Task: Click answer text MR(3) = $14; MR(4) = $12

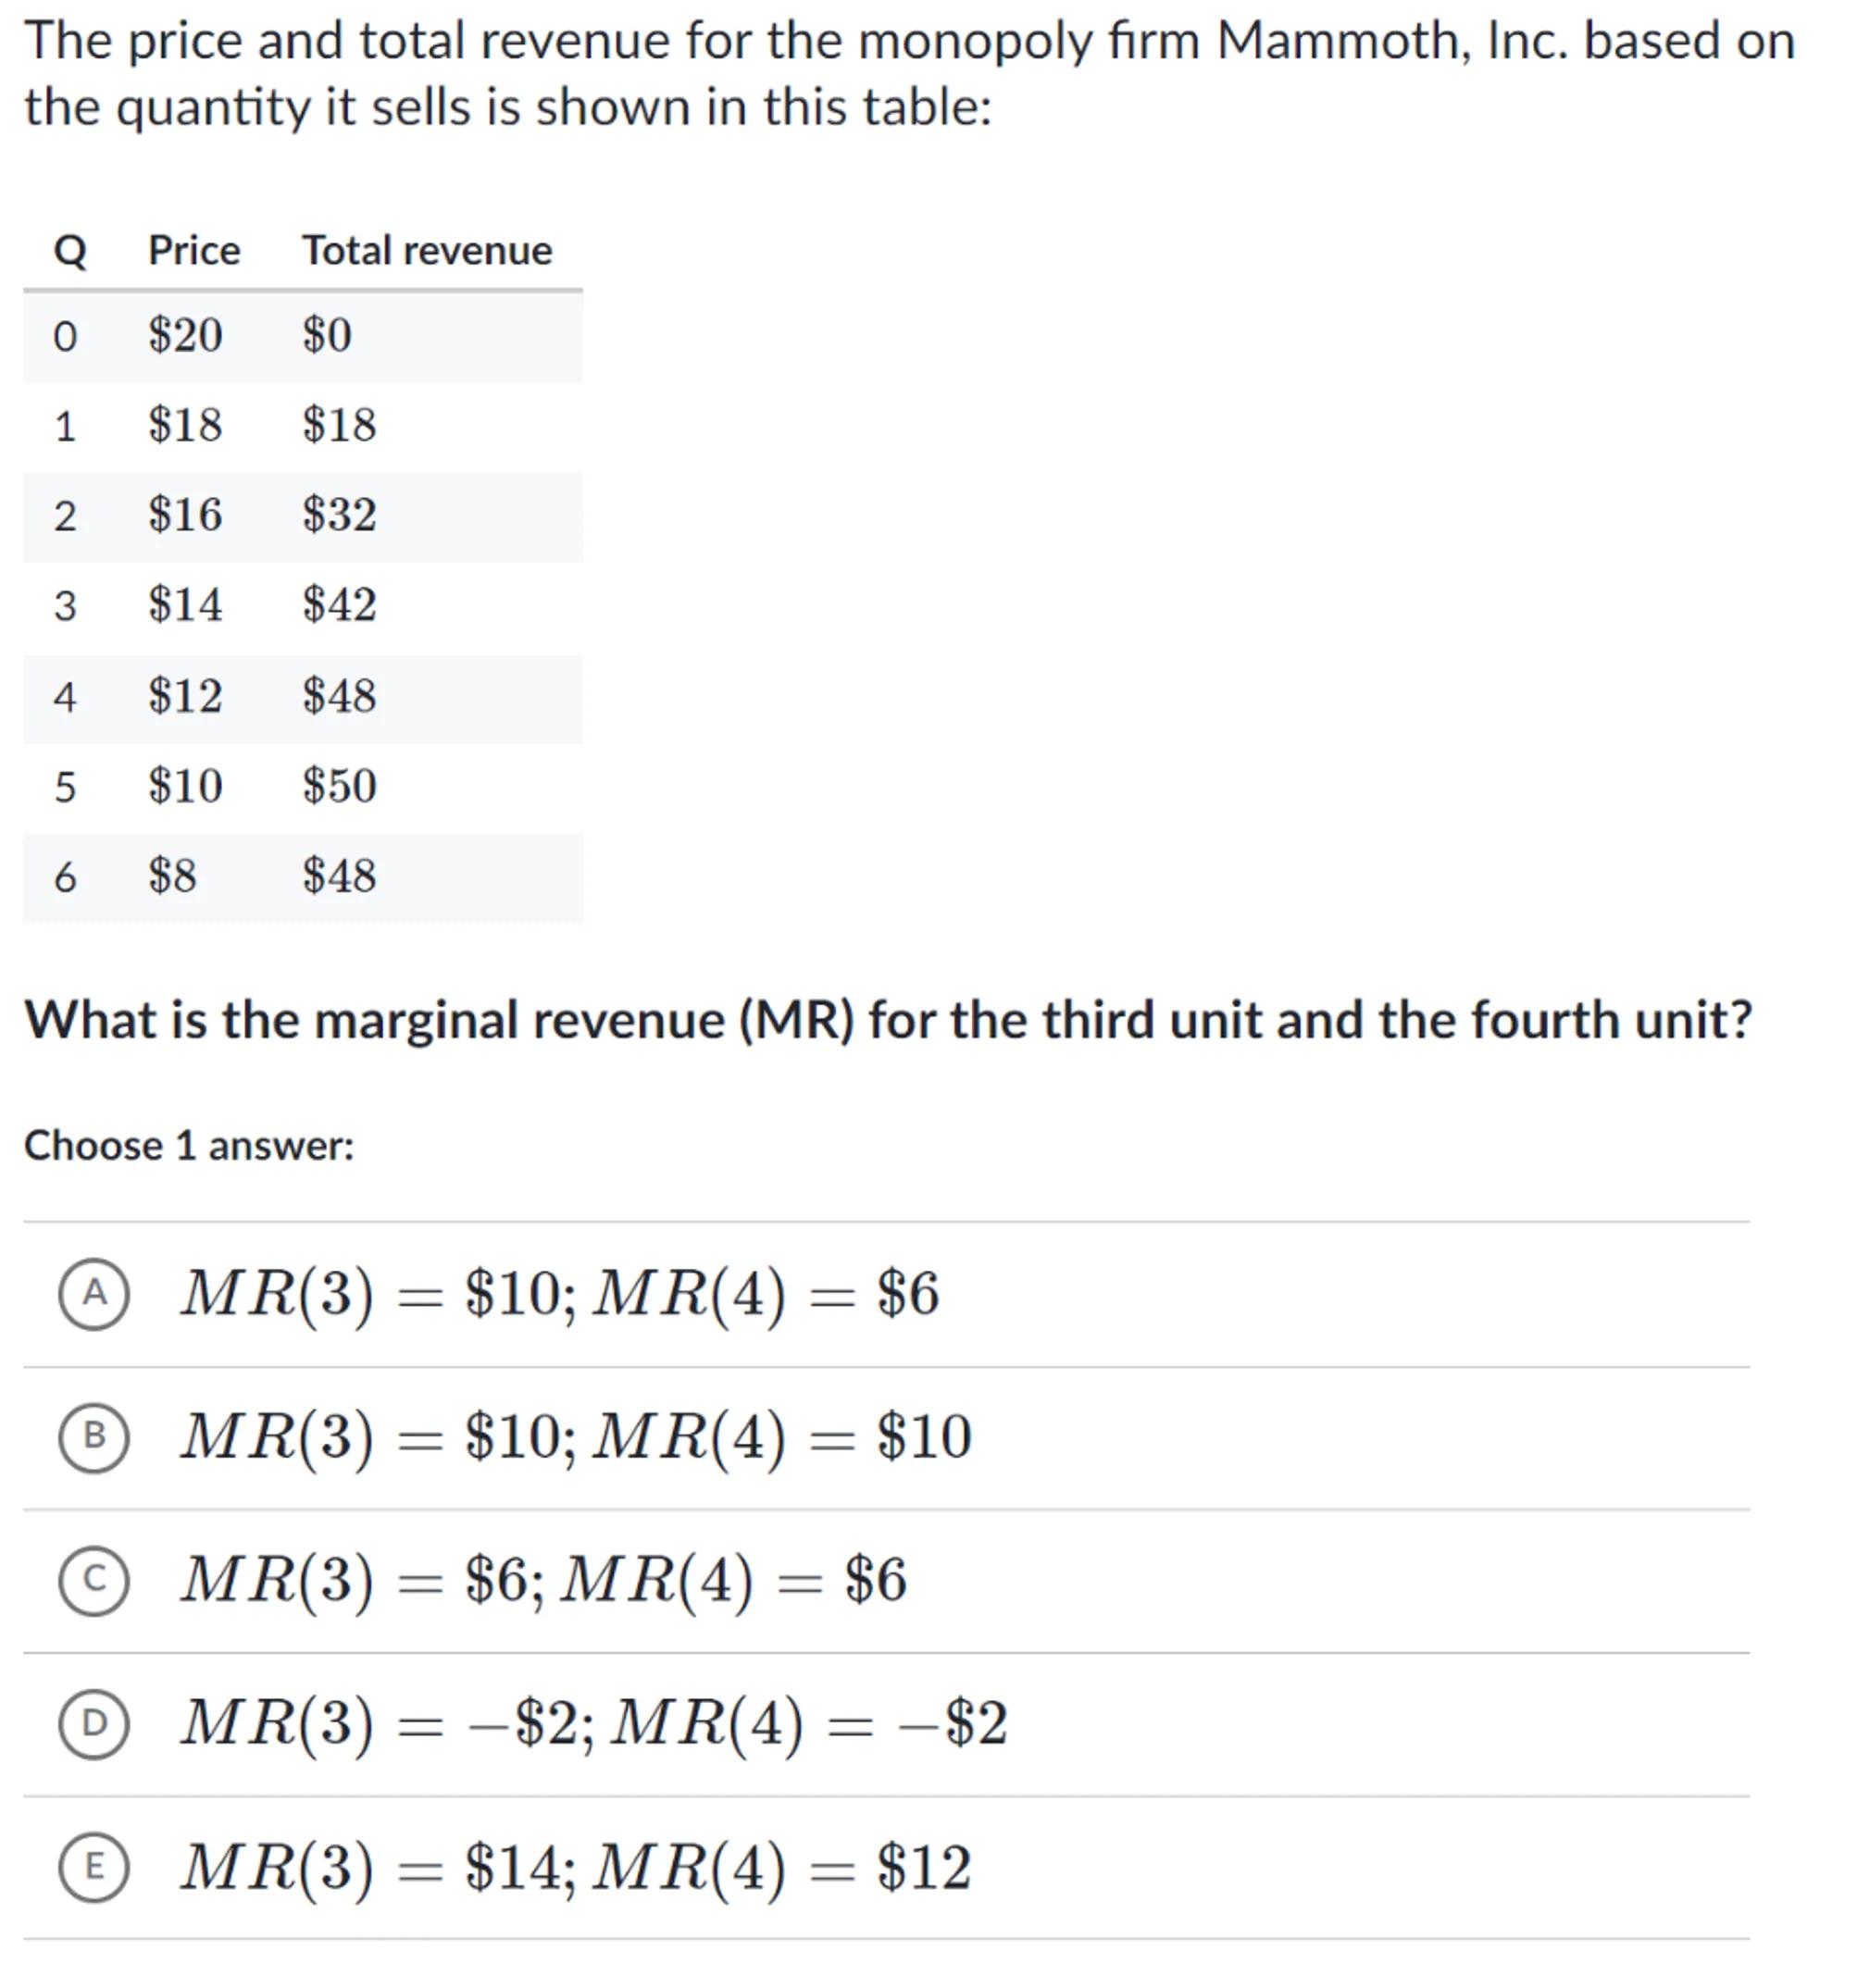Action: [575, 1867]
